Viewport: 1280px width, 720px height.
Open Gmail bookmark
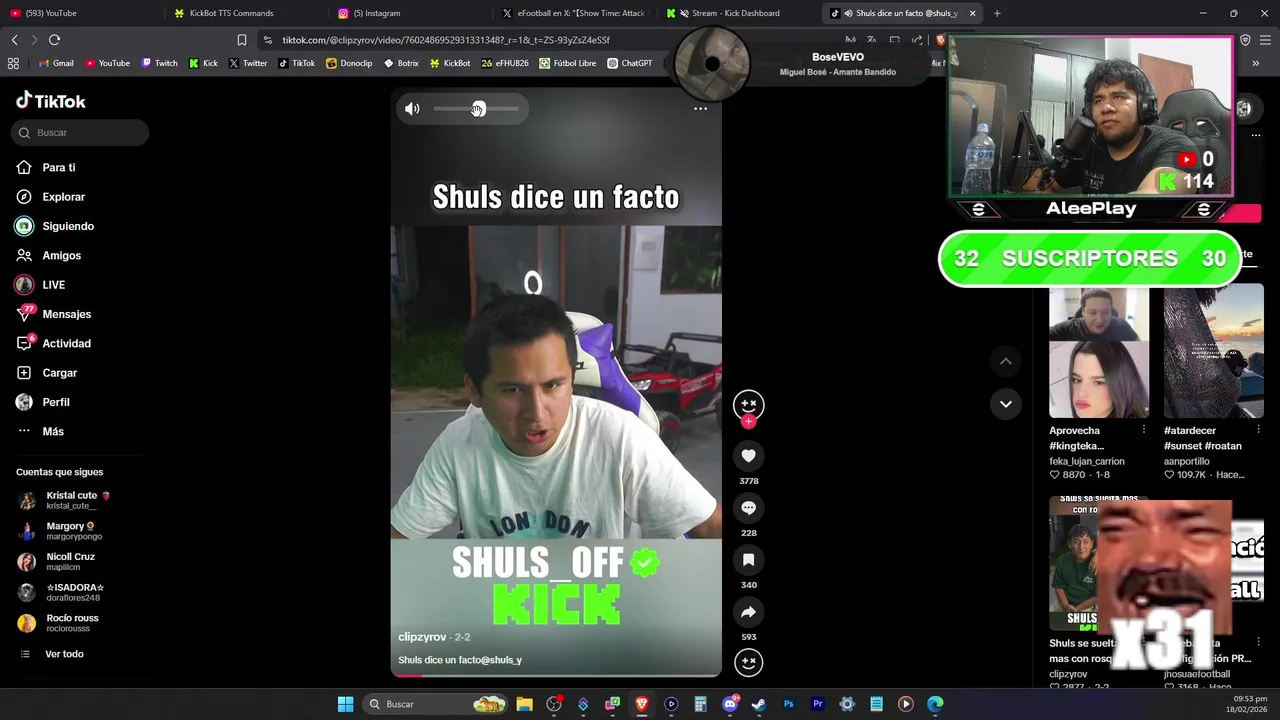[56, 63]
